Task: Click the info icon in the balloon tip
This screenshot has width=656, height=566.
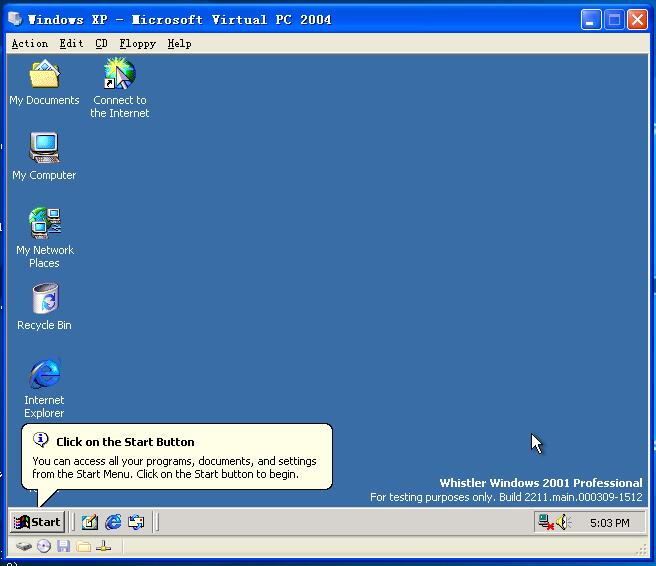Action: 41,440
